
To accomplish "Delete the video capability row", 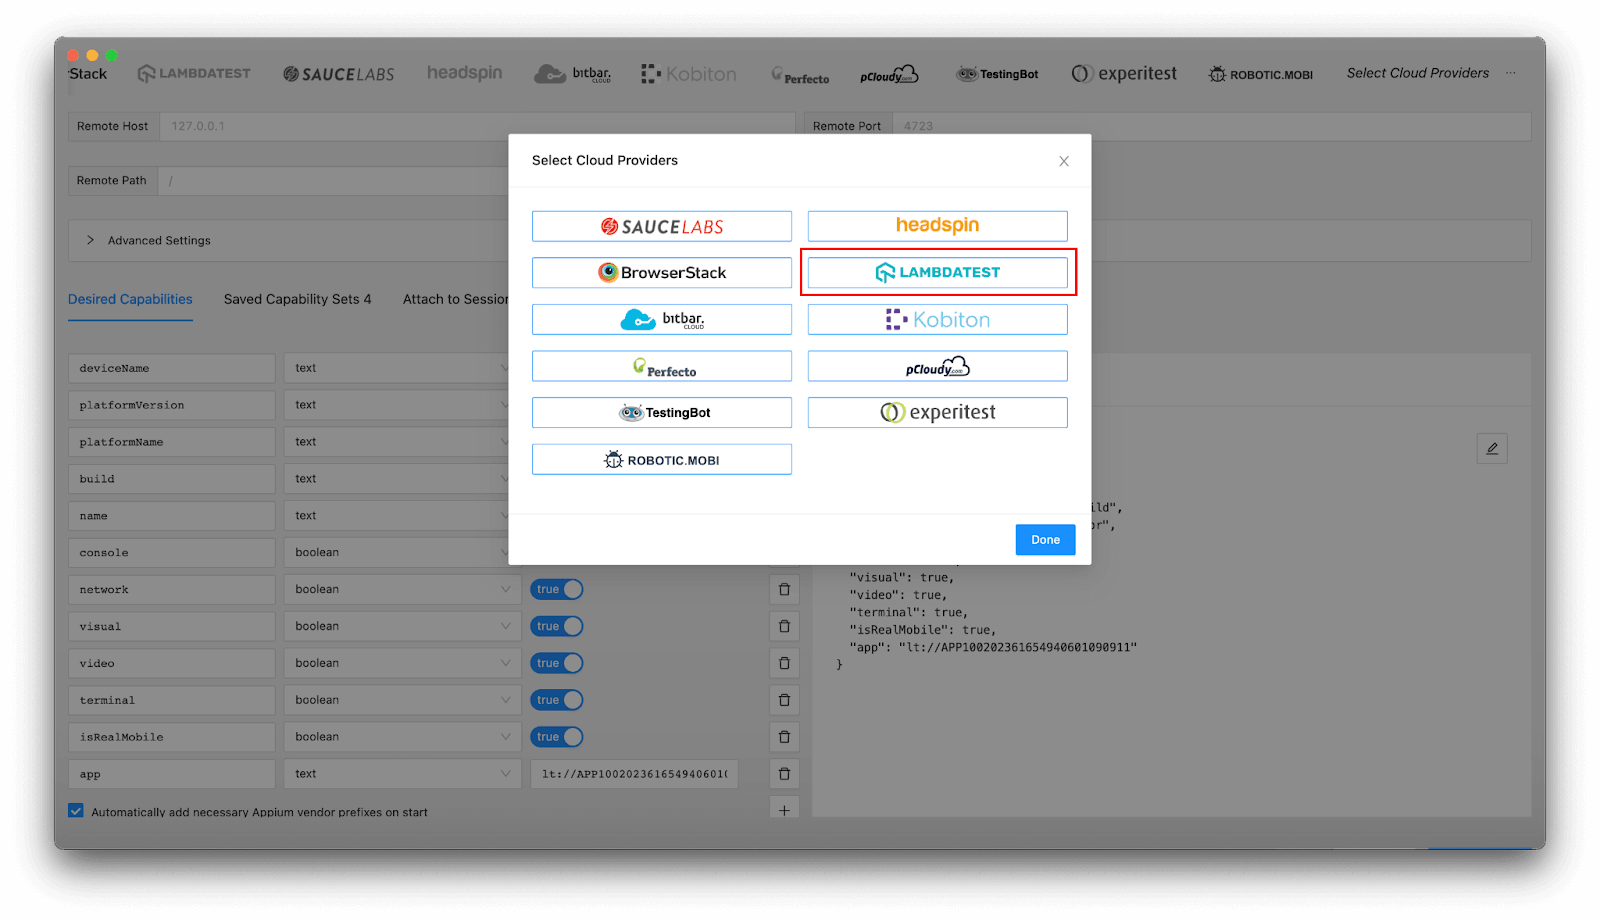I will 784,662.
